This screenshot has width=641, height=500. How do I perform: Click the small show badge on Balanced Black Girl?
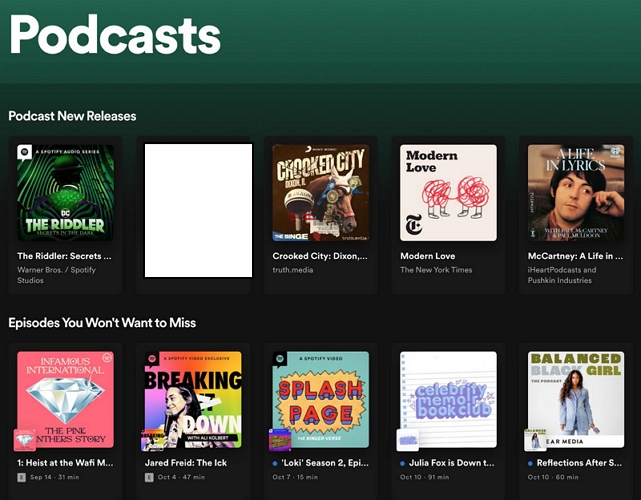[537, 439]
